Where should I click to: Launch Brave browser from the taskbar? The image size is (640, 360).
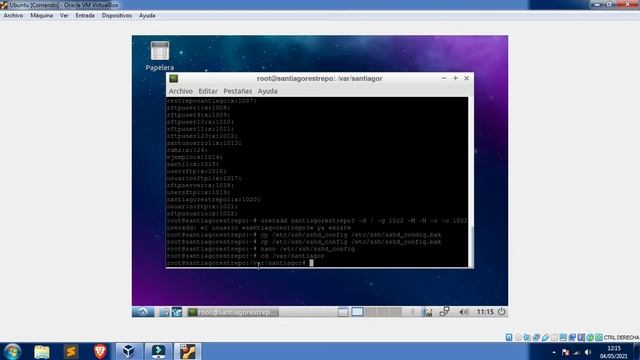pos(100,351)
